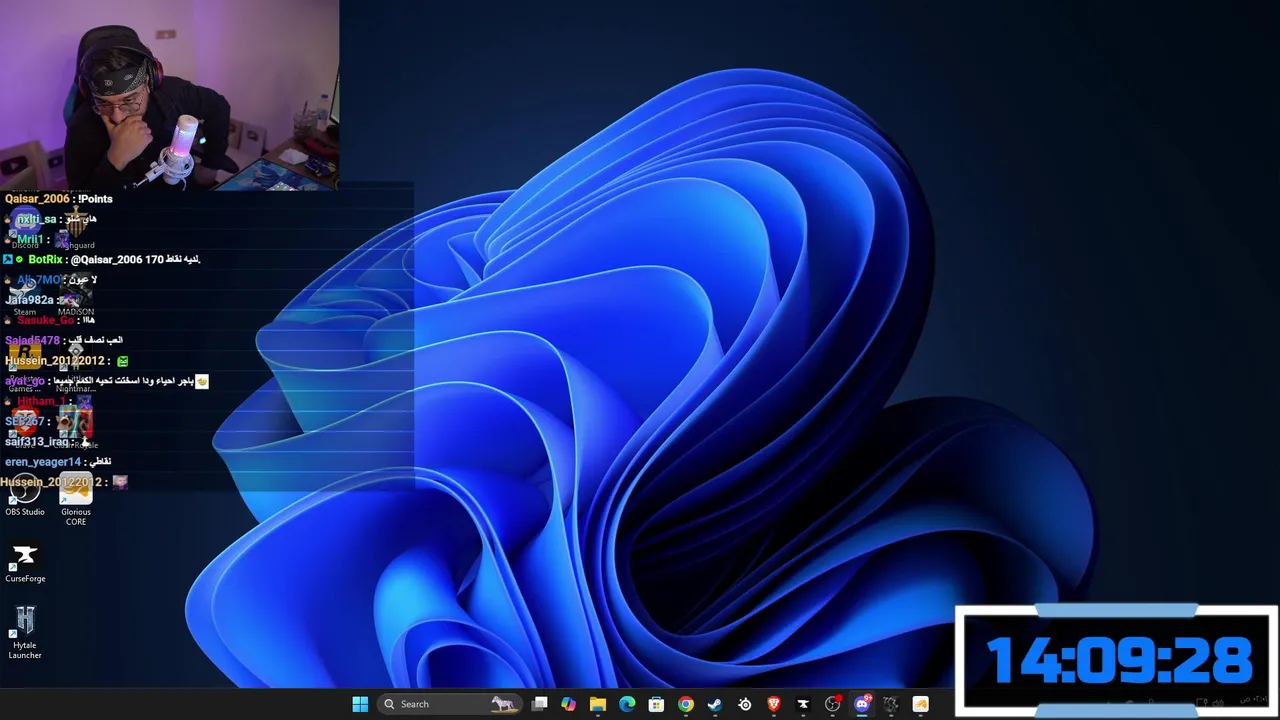Viewport: 1280px width, 720px height.
Task: Launch Brave browser from the taskbar
Action: click(x=773, y=704)
